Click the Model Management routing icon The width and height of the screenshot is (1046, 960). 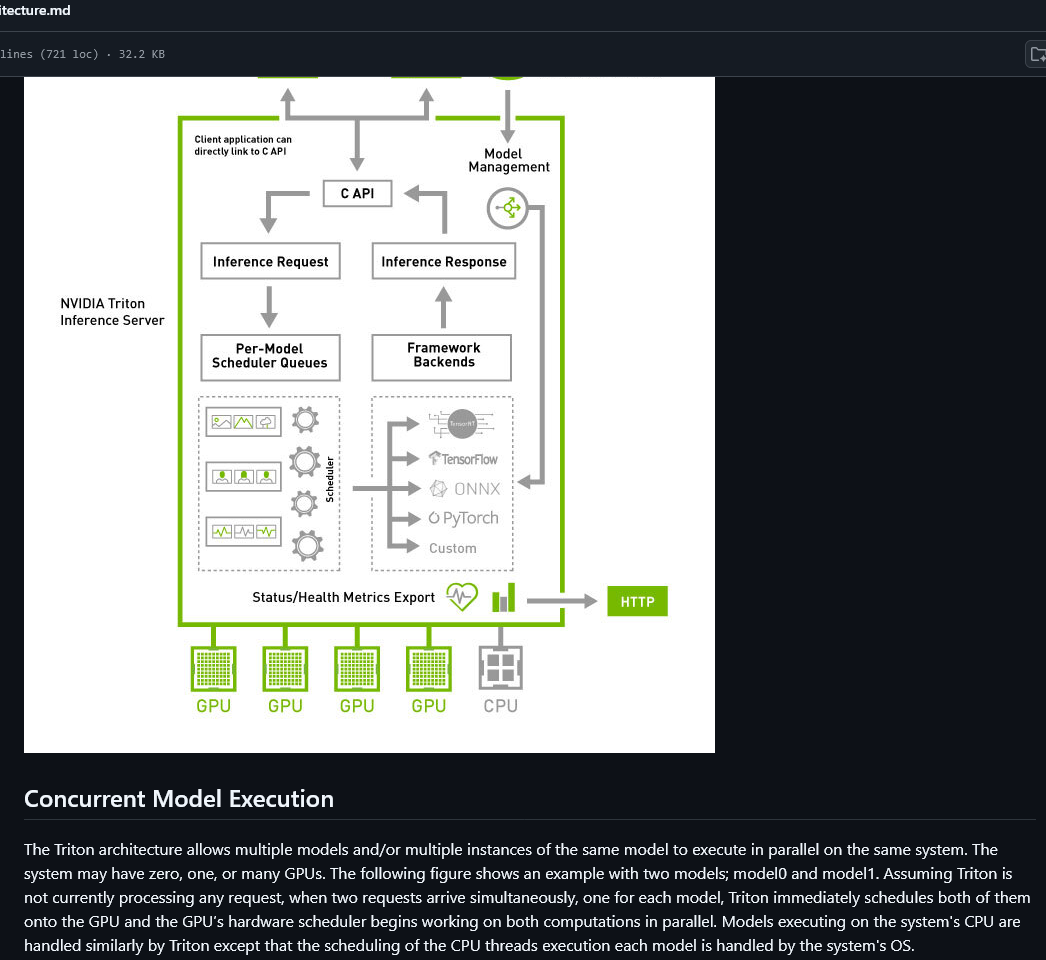tap(508, 208)
